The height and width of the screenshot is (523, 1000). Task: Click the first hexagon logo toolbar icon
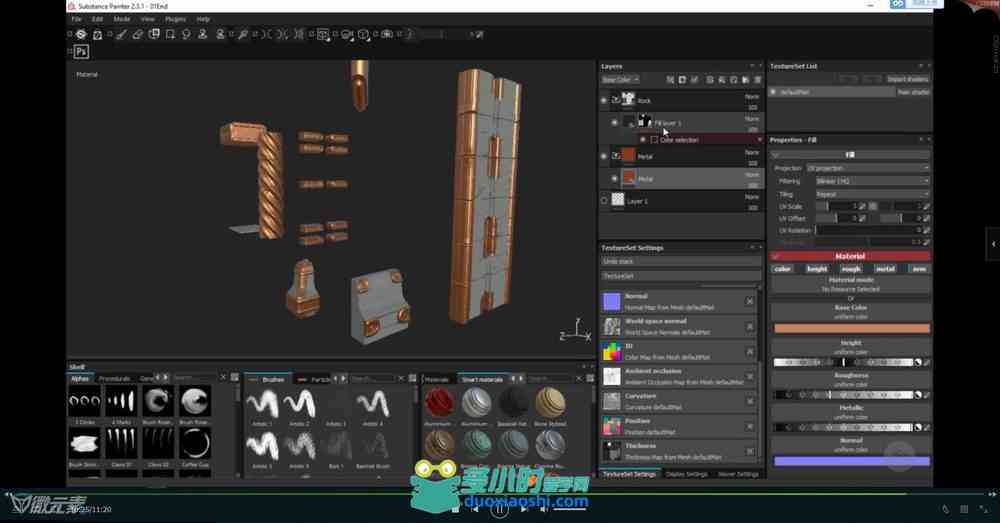coord(81,34)
